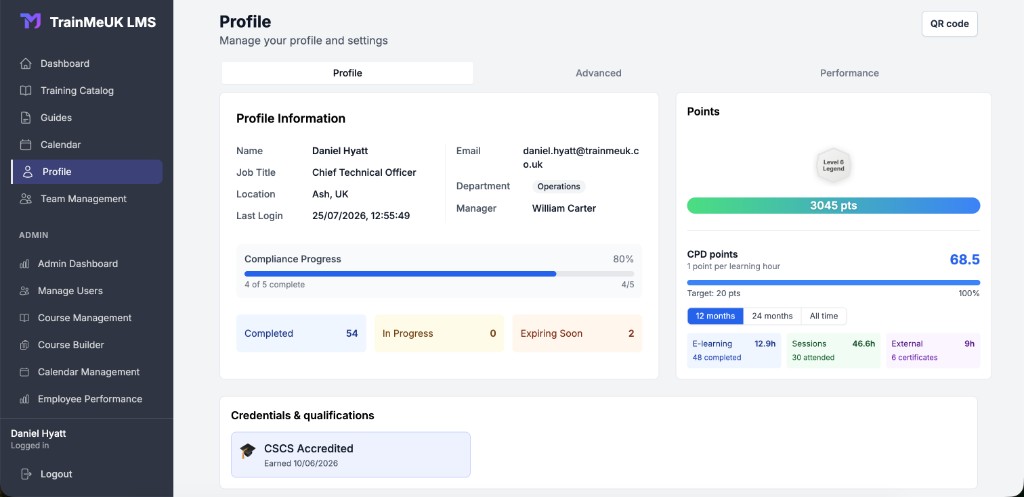The height and width of the screenshot is (497, 1024).
Task: Open Dashboard in the sidebar
Action: [x=86, y=63]
